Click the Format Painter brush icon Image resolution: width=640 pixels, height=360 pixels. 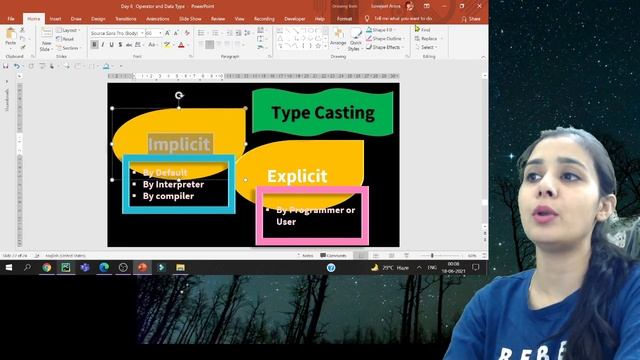[x=22, y=47]
